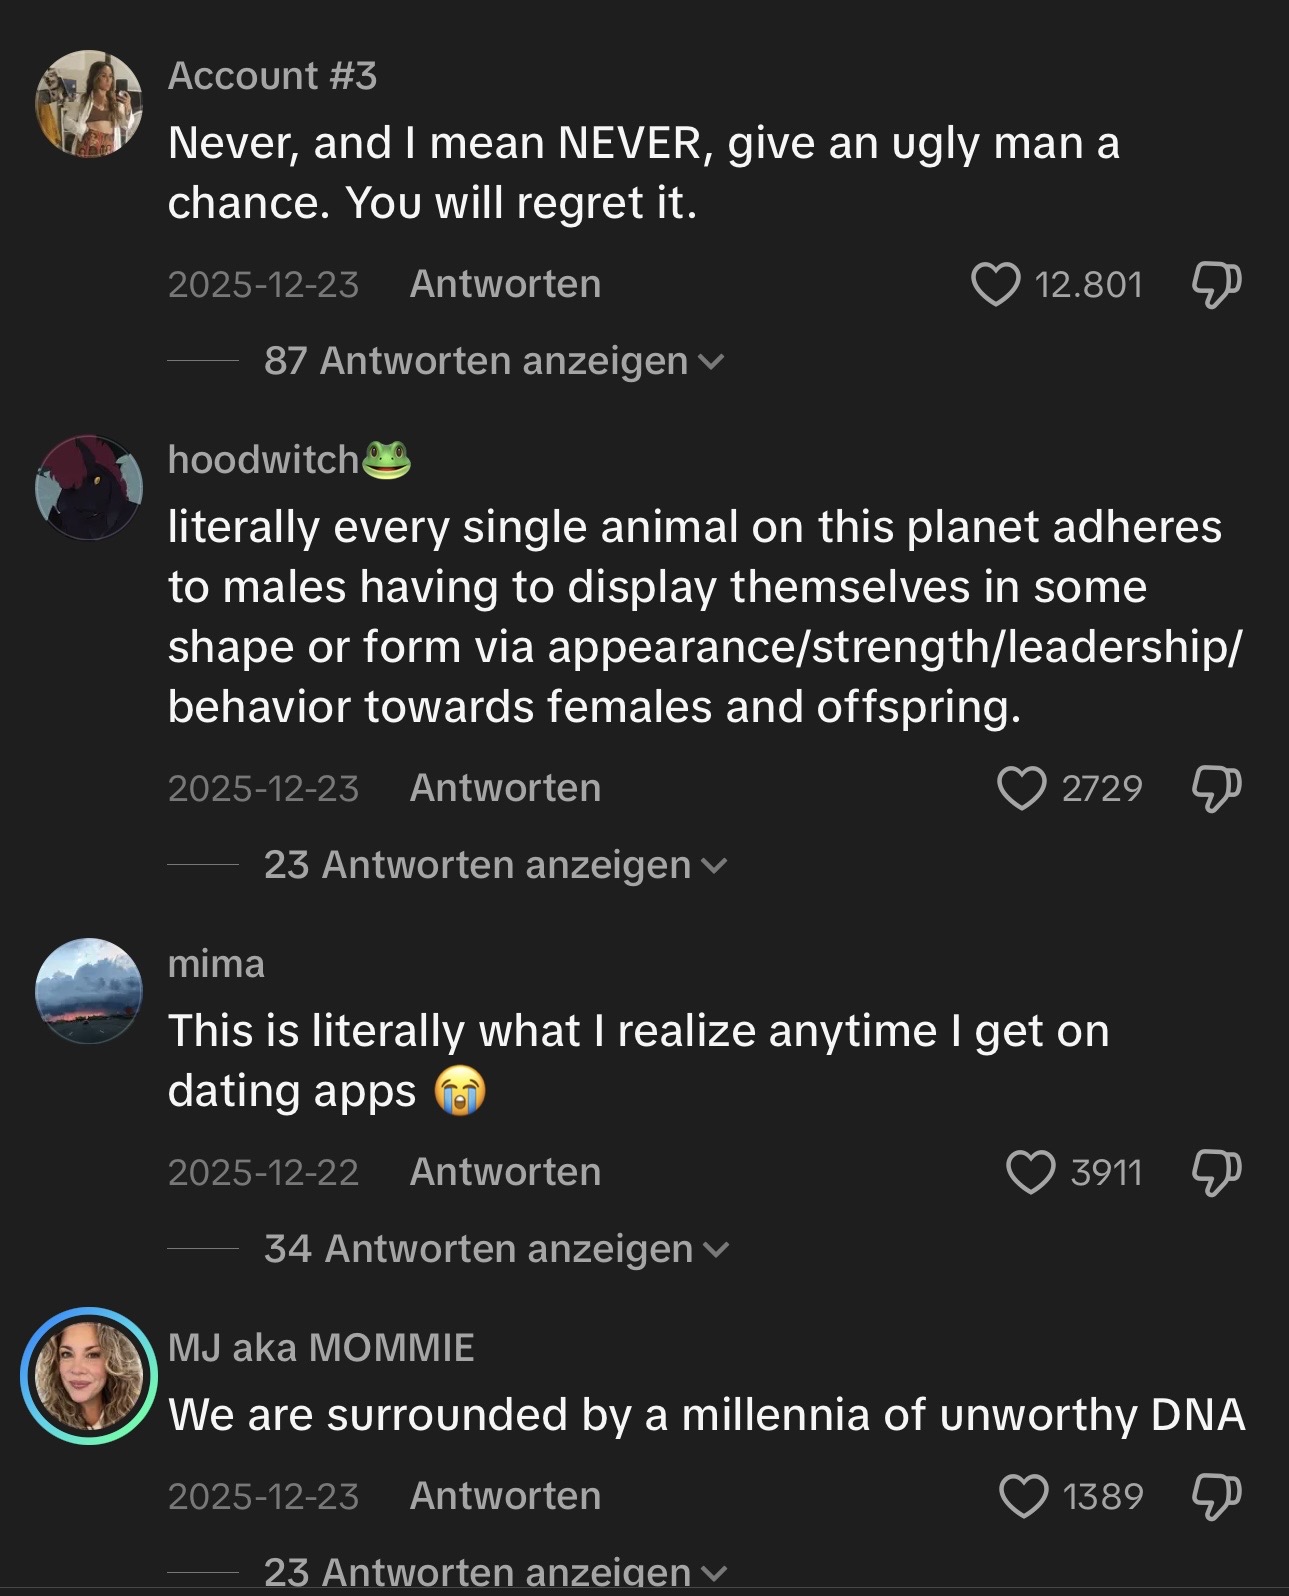Screen dimensions: 1289x1596
Task: Open hoodwitch's profile avatar
Action: [x=89, y=488]
